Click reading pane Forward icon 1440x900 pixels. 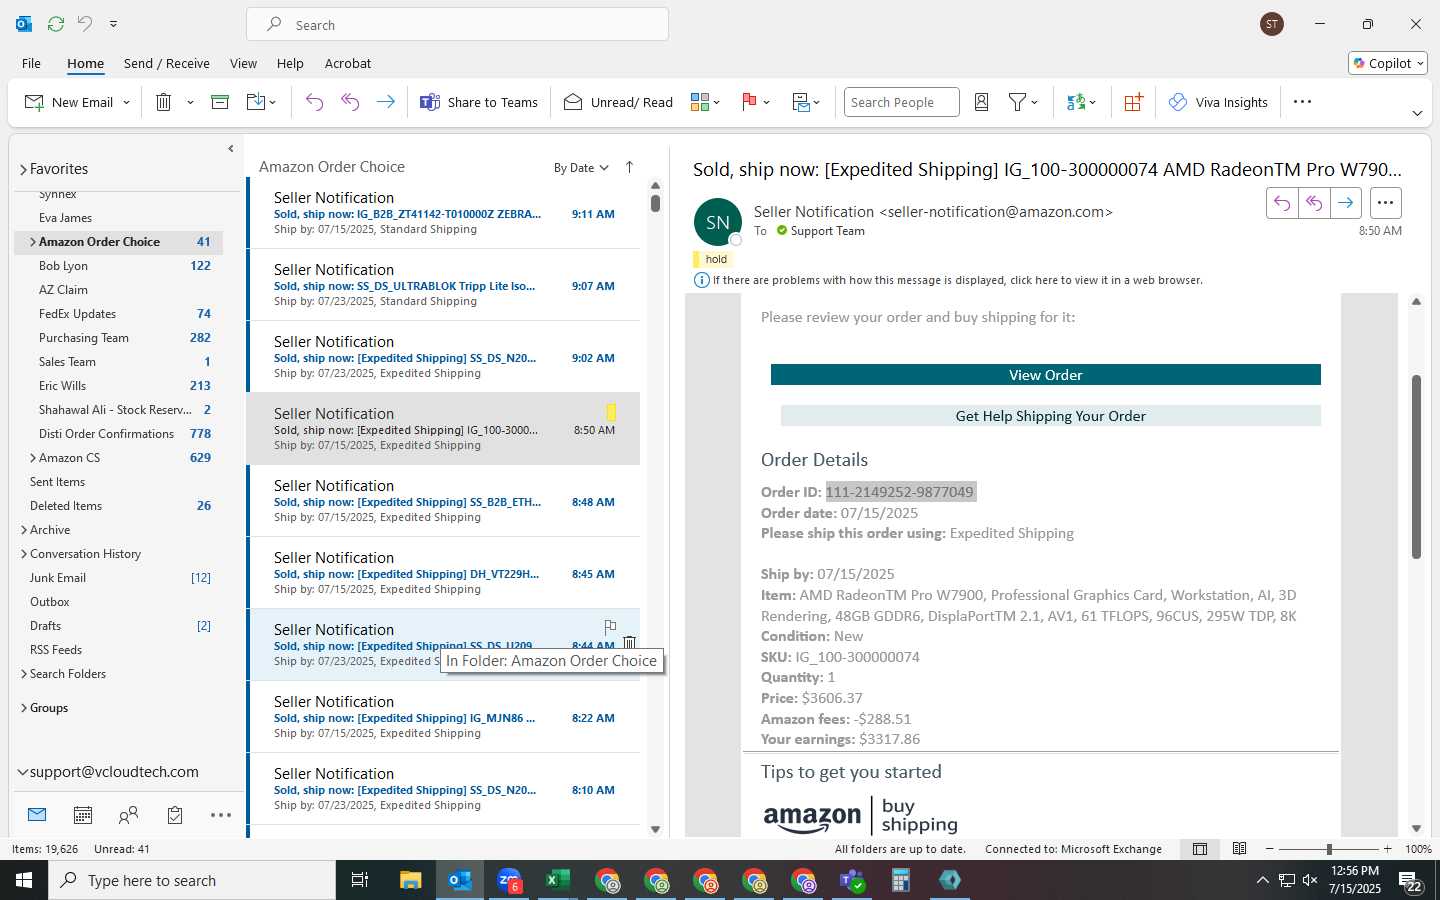click(x=1346, y=203)
